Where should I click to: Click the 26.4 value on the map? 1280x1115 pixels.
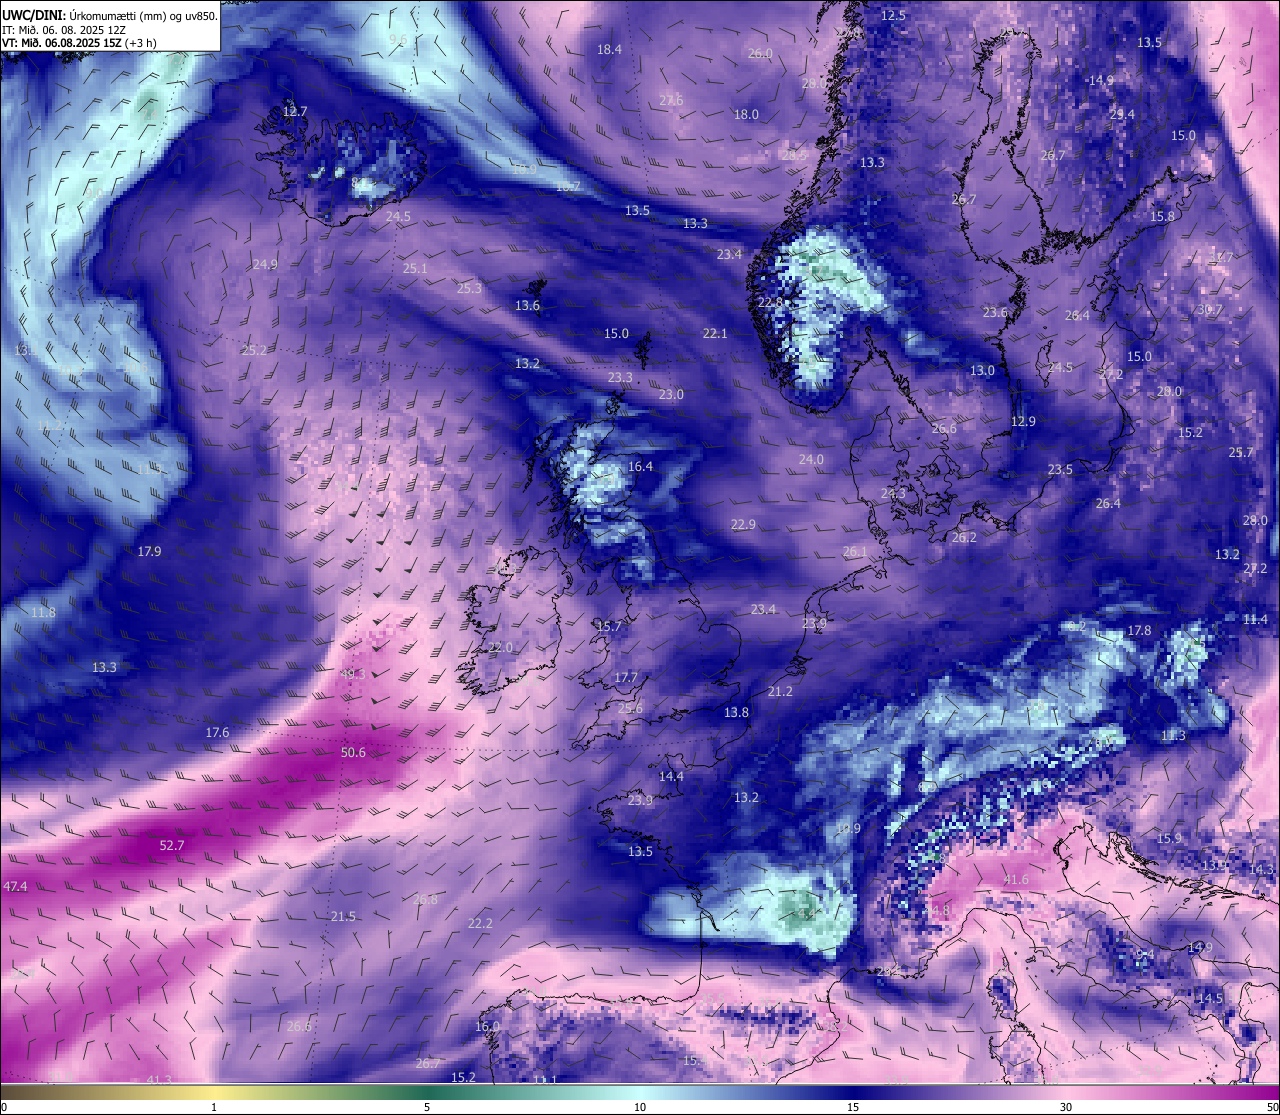pos(1108,504)
